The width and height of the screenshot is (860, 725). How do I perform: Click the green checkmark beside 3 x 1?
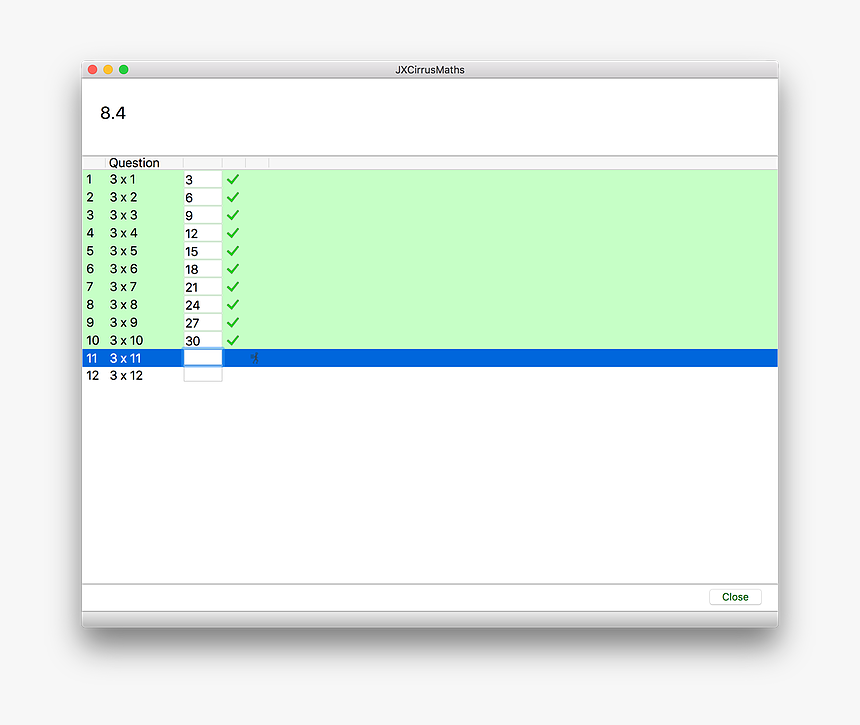pos(232,179)
